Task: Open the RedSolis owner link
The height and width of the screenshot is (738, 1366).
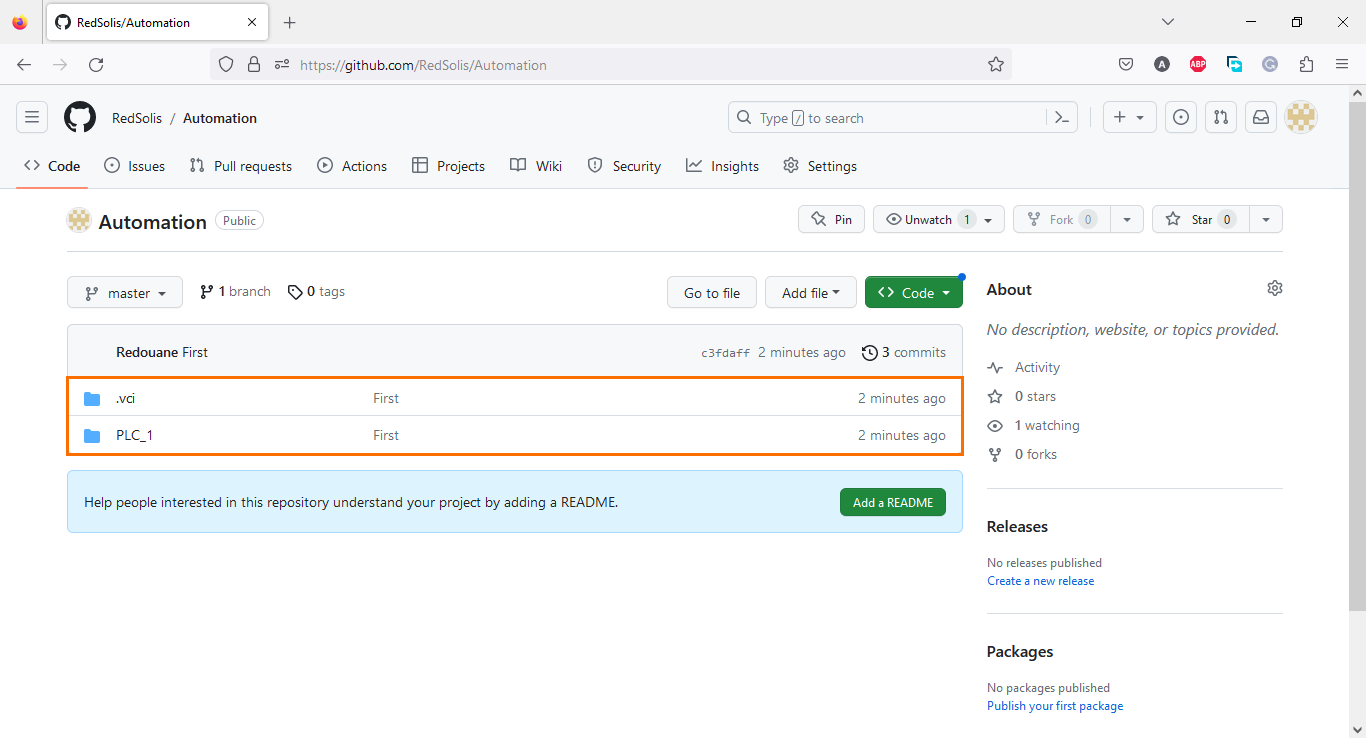Action: click(137, 118)
